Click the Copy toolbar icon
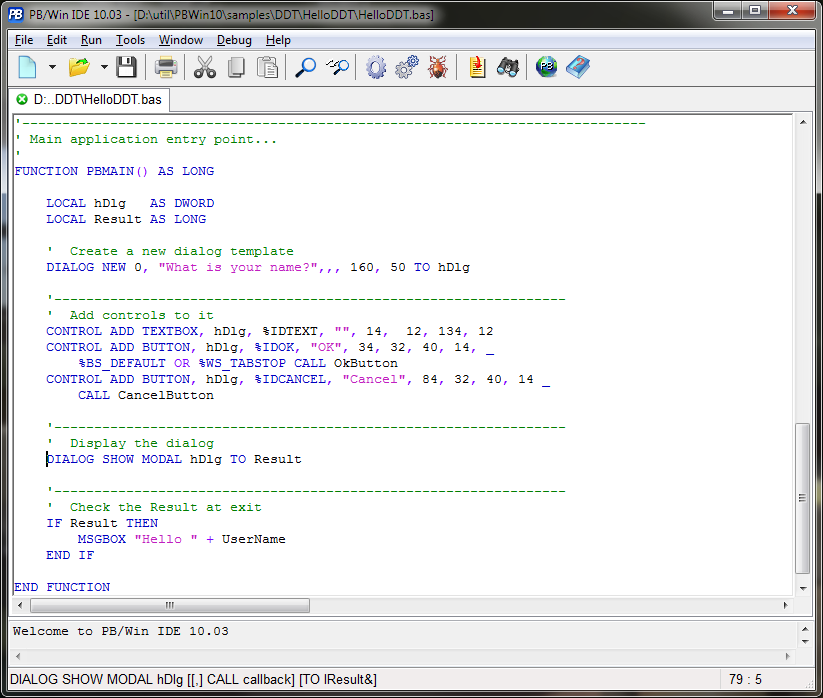Image resolution: width=823 pixels, height=698 pixels. pos(236,67)
